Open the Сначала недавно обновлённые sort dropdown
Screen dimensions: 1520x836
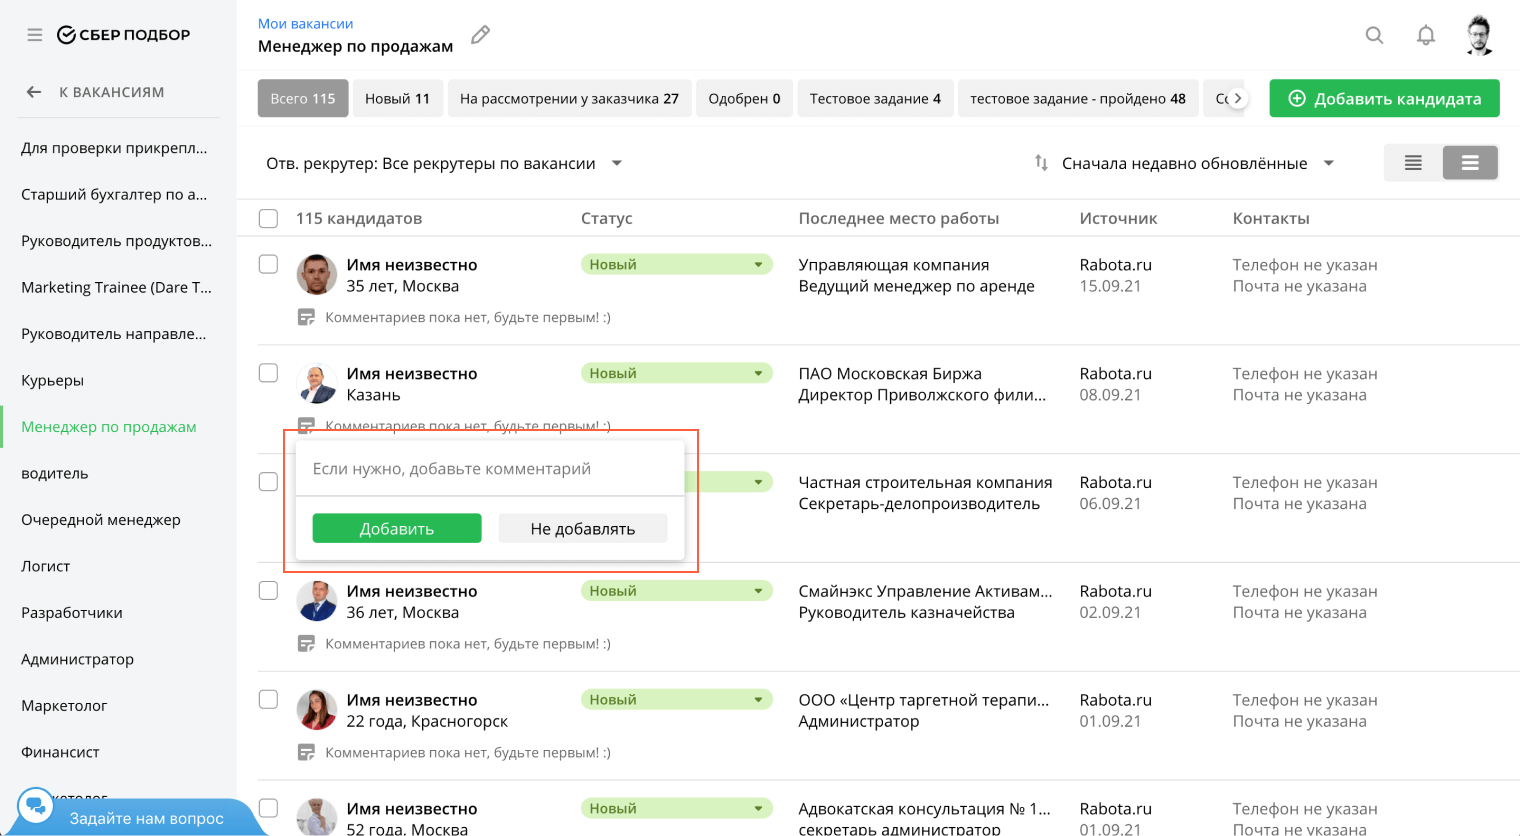(1328, 163)
